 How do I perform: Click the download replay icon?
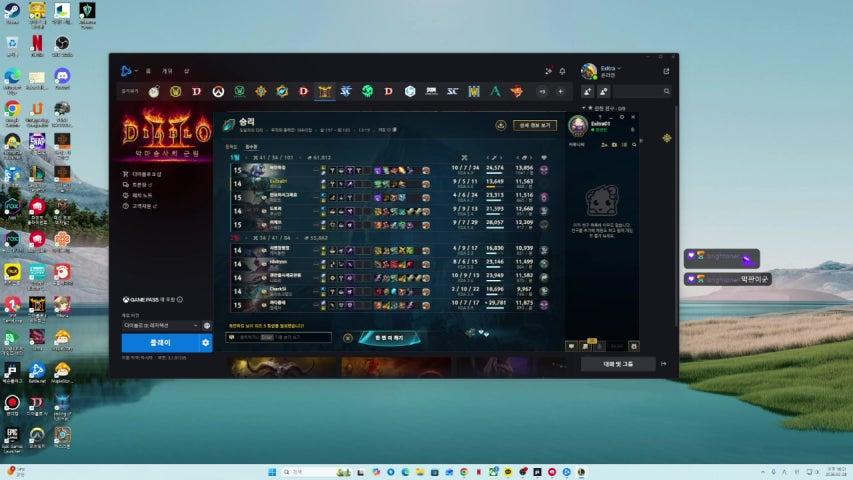coord(500,125)
